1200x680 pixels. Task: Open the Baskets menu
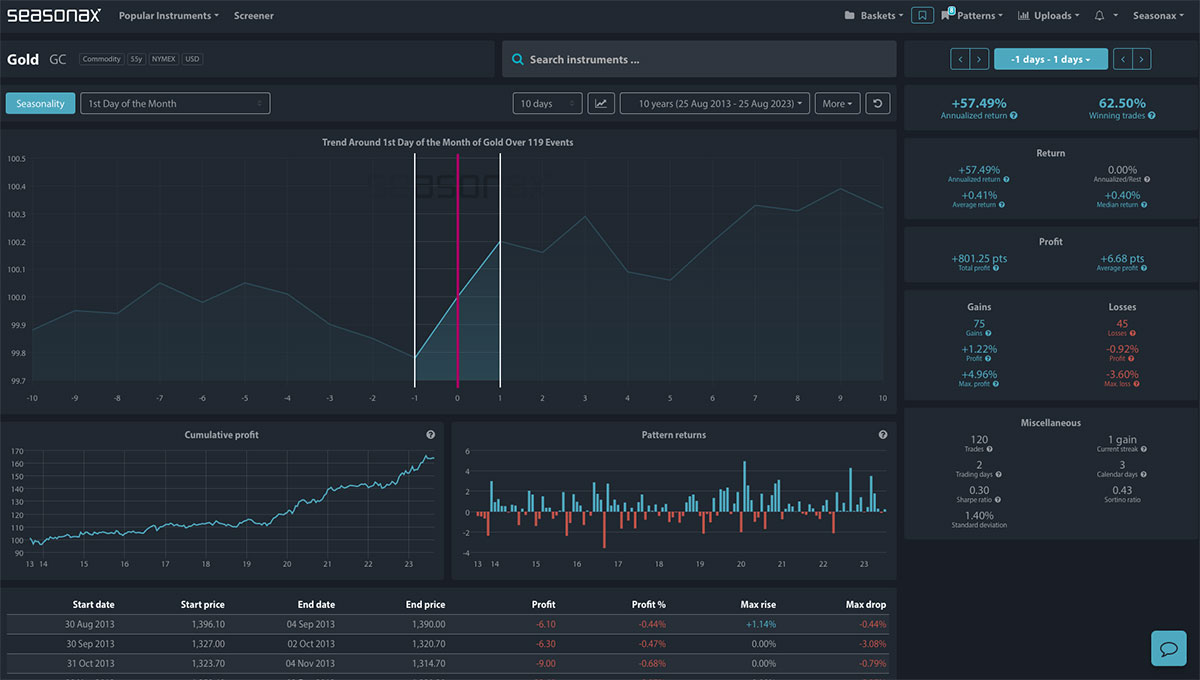(x=874, y=16)
